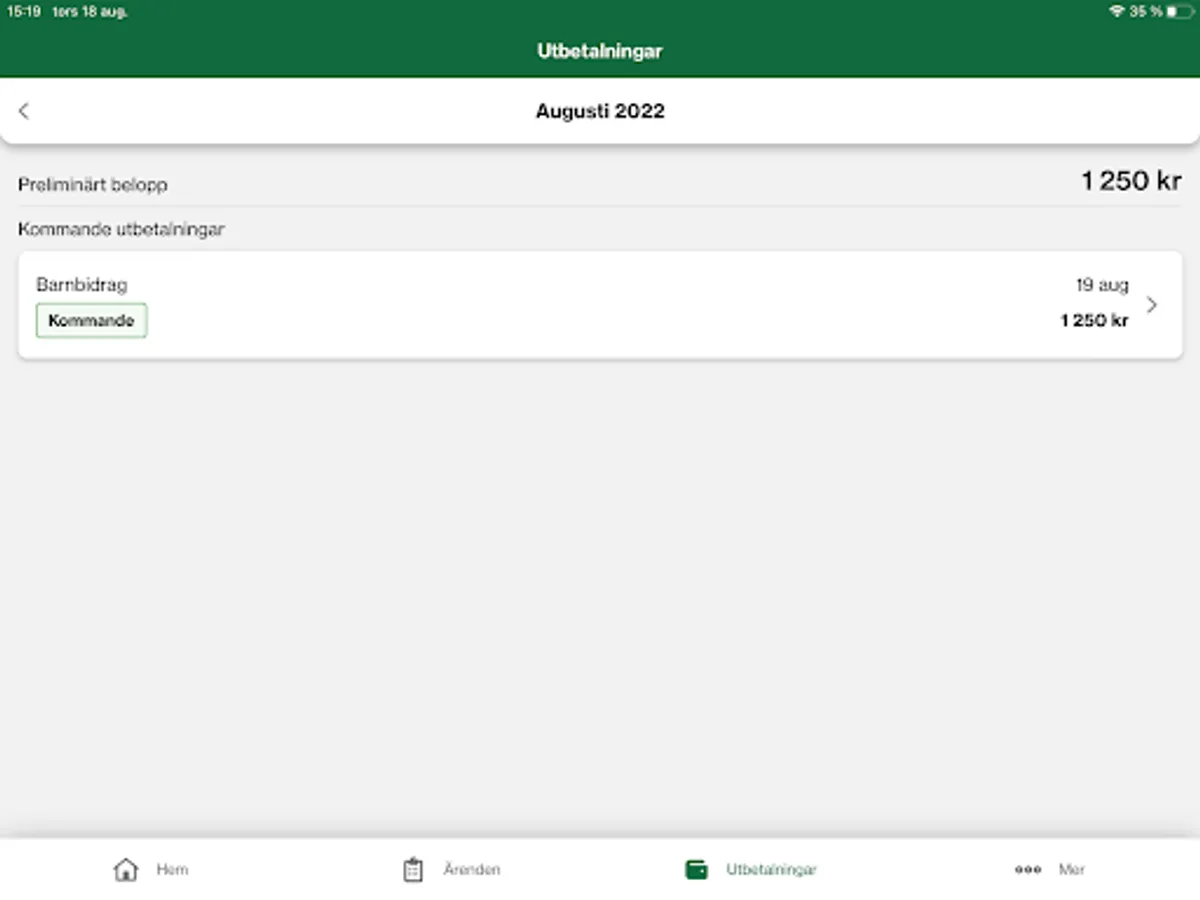Tap the tors 18 aug. date
Image resolution: width=1200 pixels, height=900 pixels.
(x=90, y=12)
